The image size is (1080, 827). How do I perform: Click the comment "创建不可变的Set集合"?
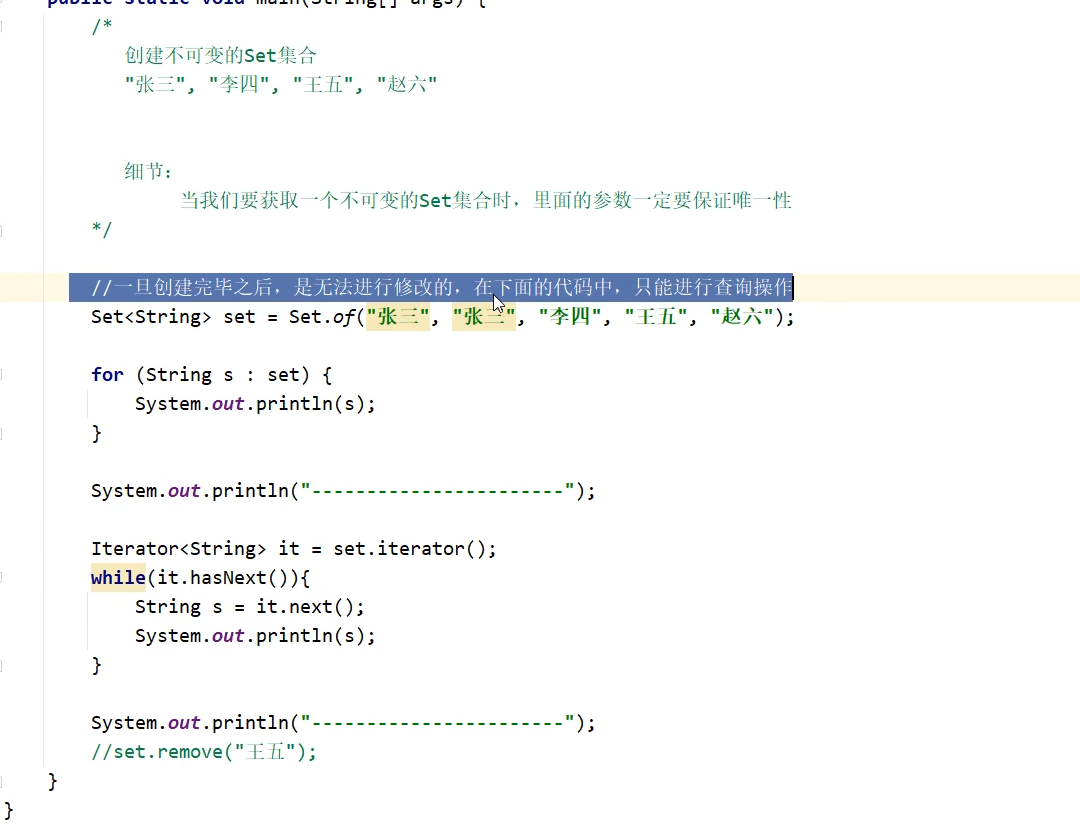220,55
